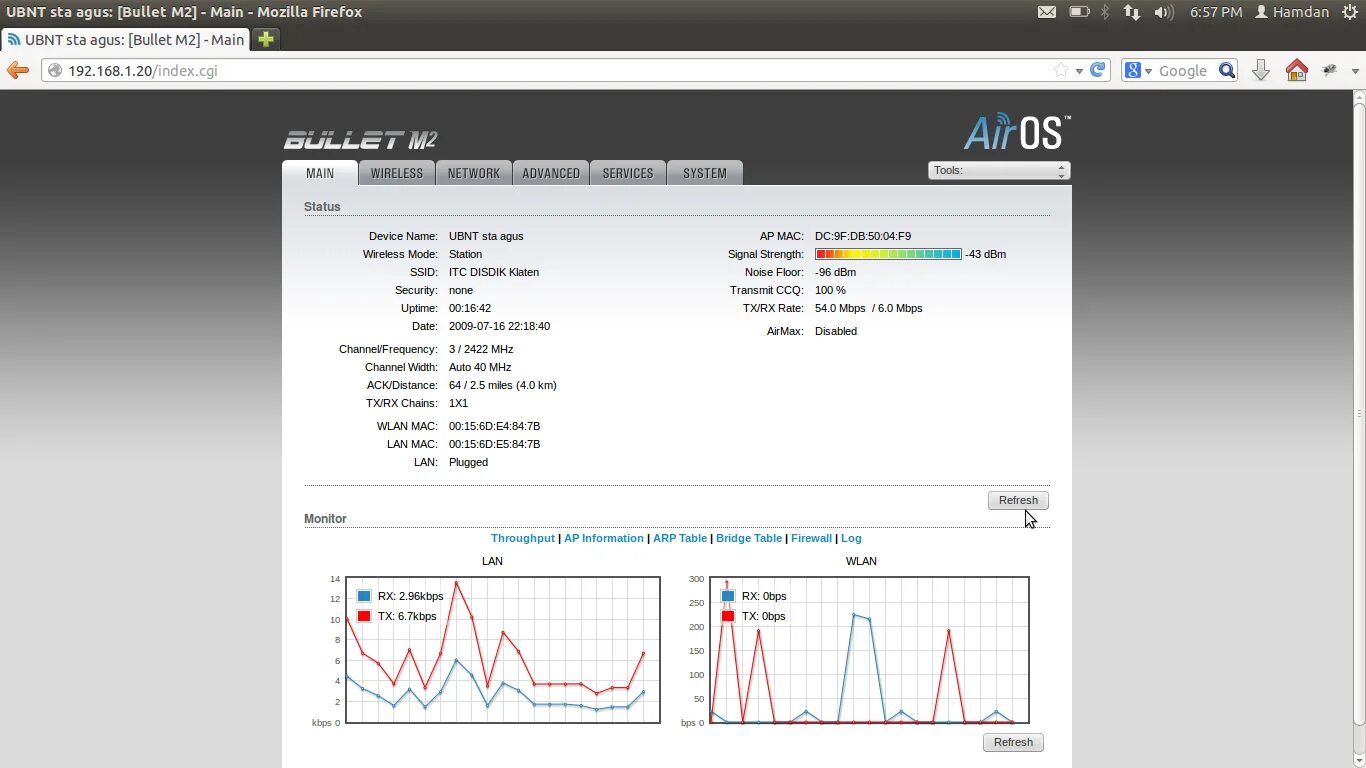Click the WLAN TX red legend swatch

[x=728, y=616]
